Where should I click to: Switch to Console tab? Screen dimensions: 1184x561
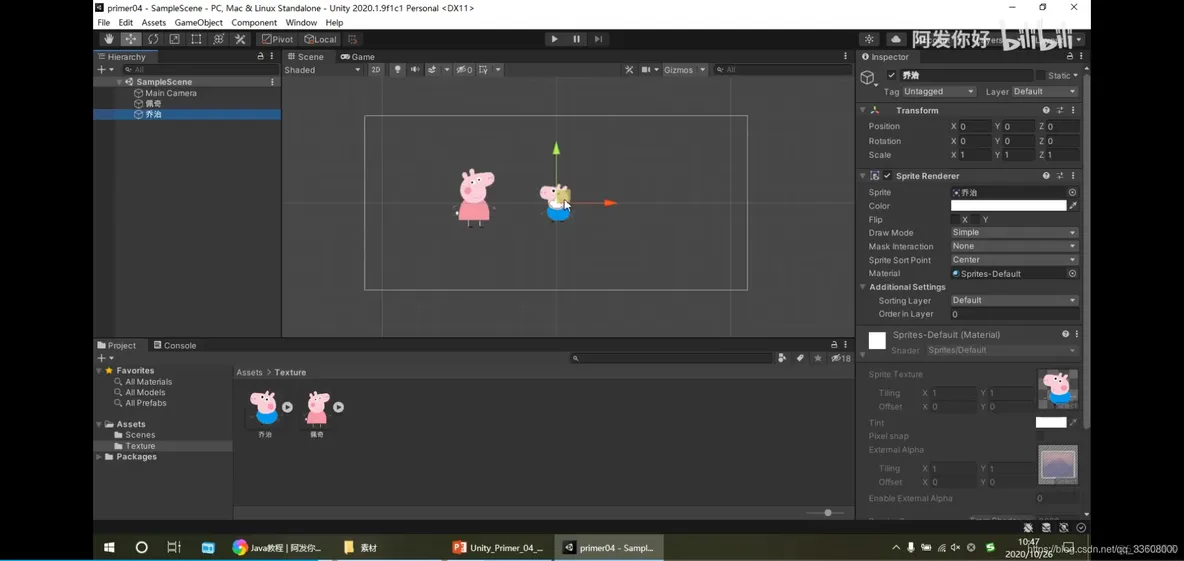(x=174, y=345)
